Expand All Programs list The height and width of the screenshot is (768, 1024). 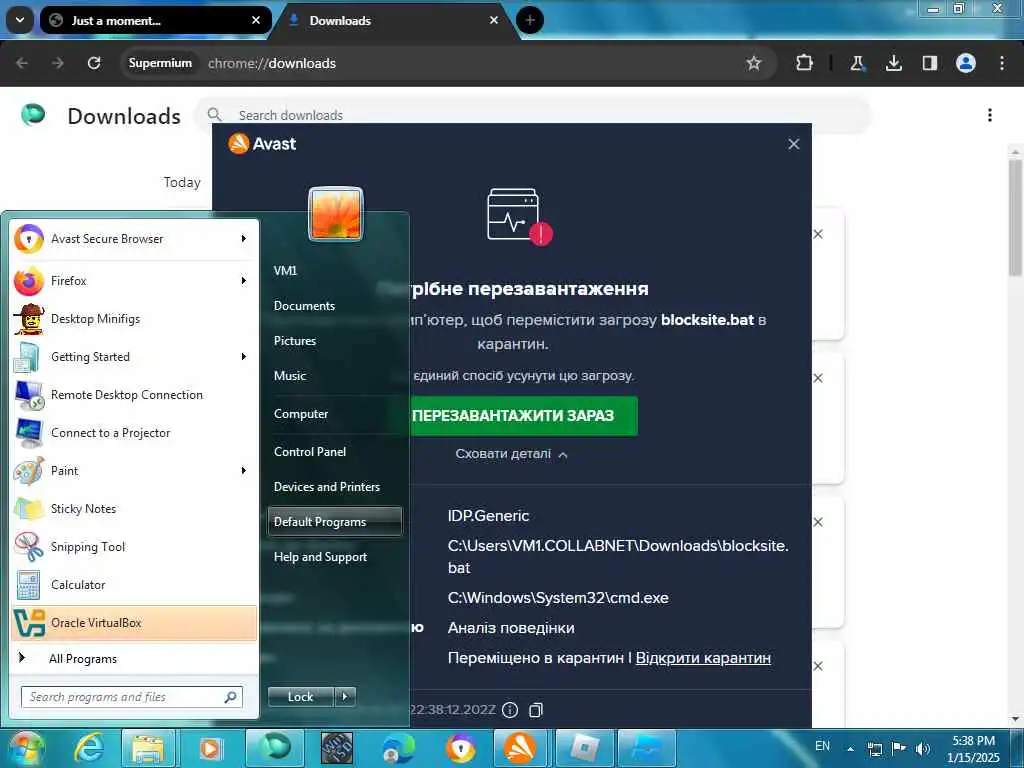point(134,658)
